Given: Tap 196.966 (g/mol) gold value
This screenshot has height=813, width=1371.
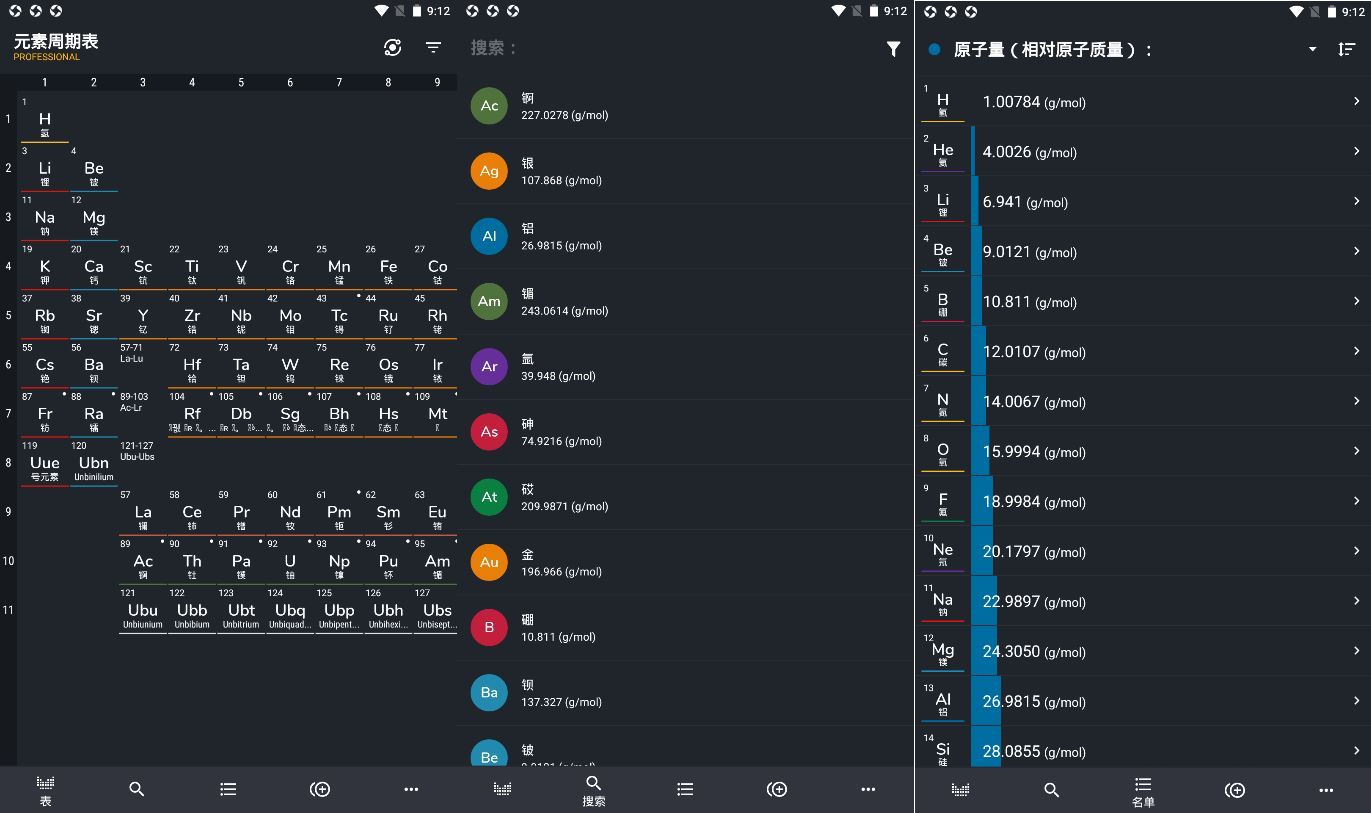Looking at the screenshot, I should point(561,572).
